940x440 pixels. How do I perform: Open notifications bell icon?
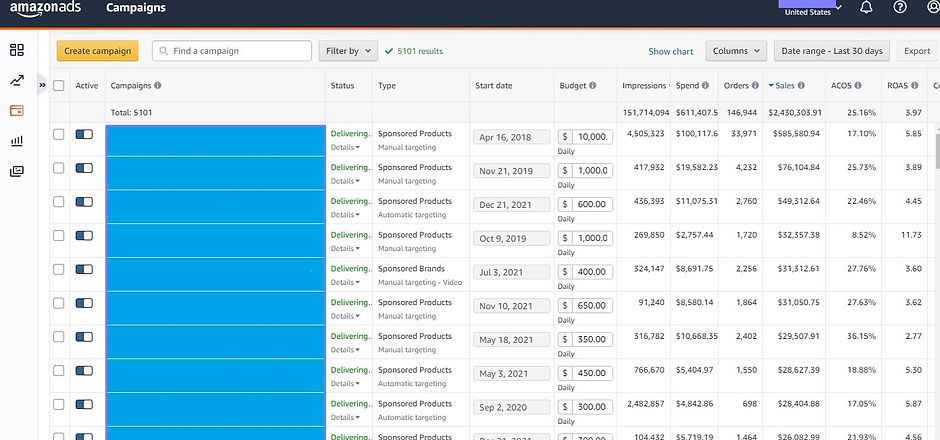(866, 7)
